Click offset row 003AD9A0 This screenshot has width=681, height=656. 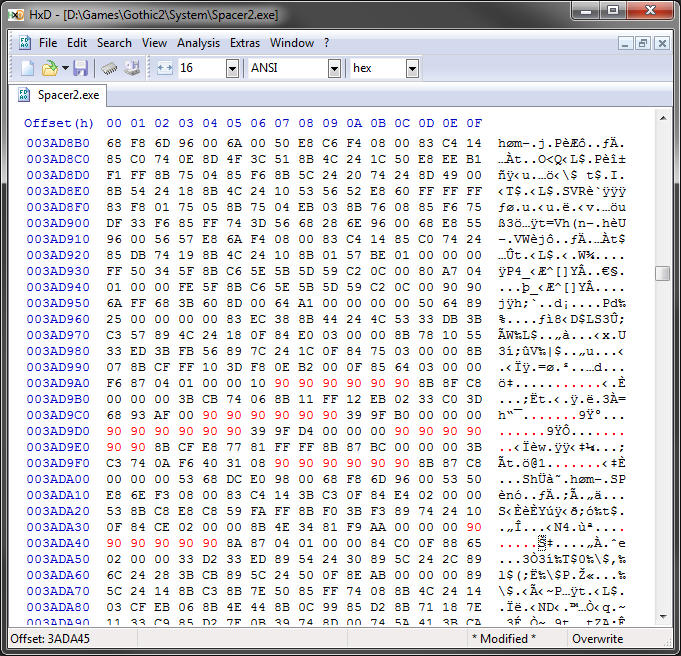[58, 383]
